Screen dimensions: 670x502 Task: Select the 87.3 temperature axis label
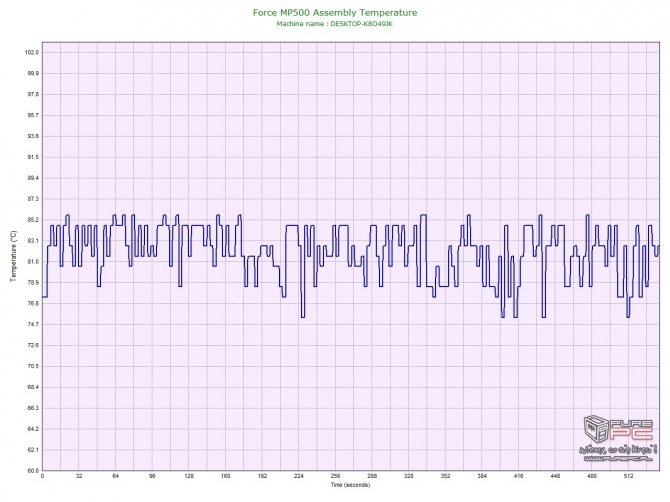coord(33,199)
